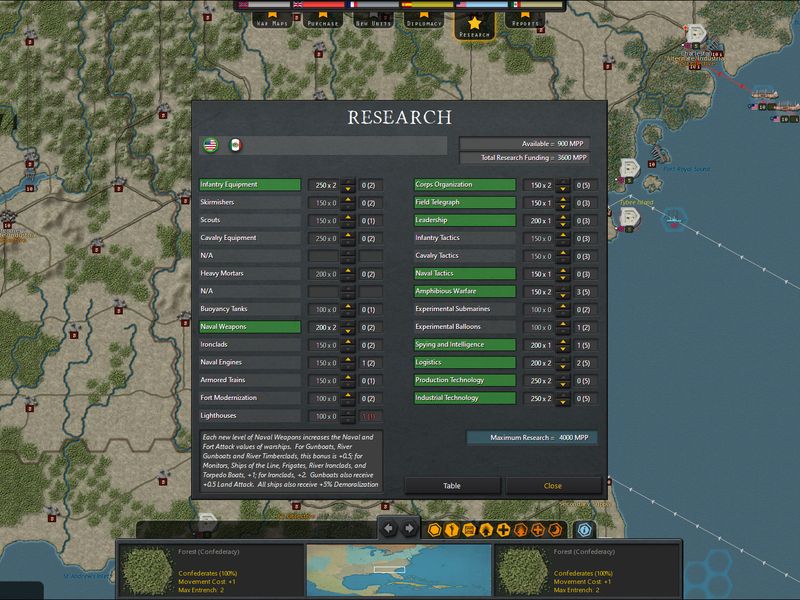The width and height of the screenshot is (800, 600).
Task: Select Infantry Tactics research row
Action: coord(465,238)
